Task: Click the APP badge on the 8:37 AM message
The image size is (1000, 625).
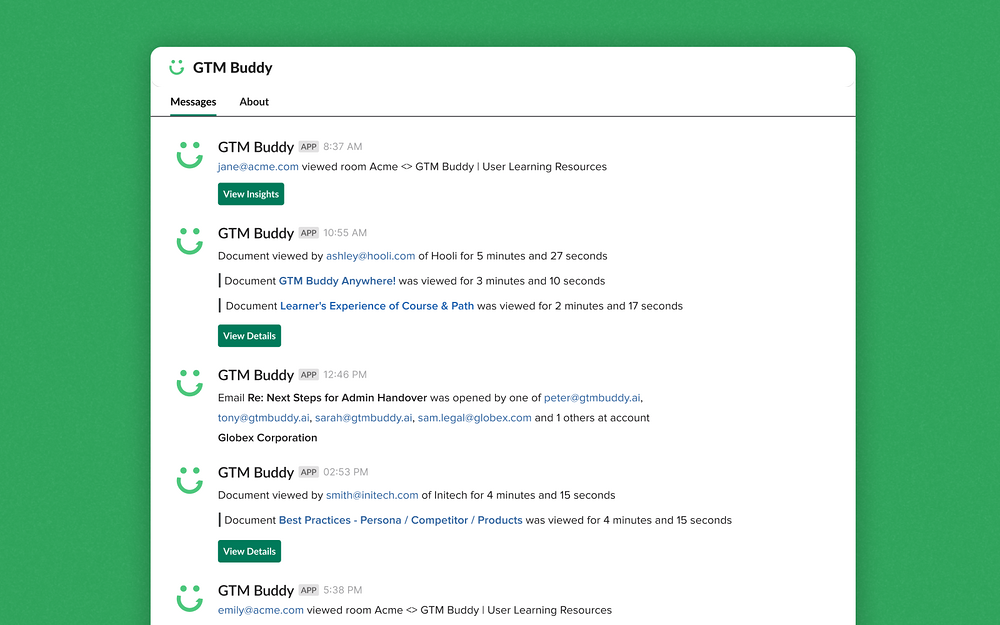Action: 309,147
